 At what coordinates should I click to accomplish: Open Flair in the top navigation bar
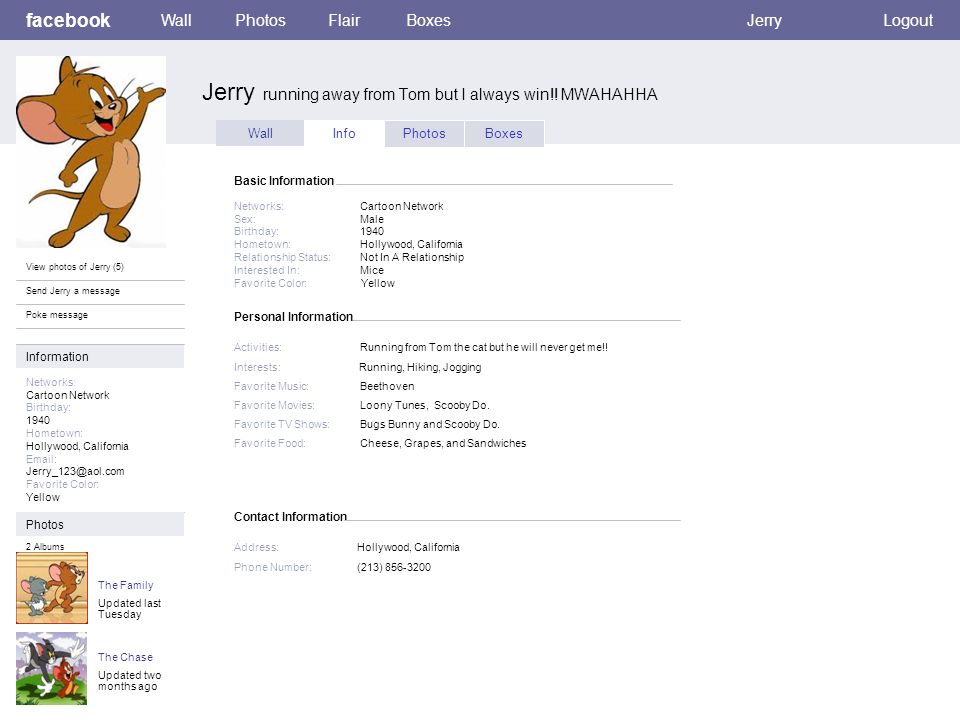(x=344, y=20)
